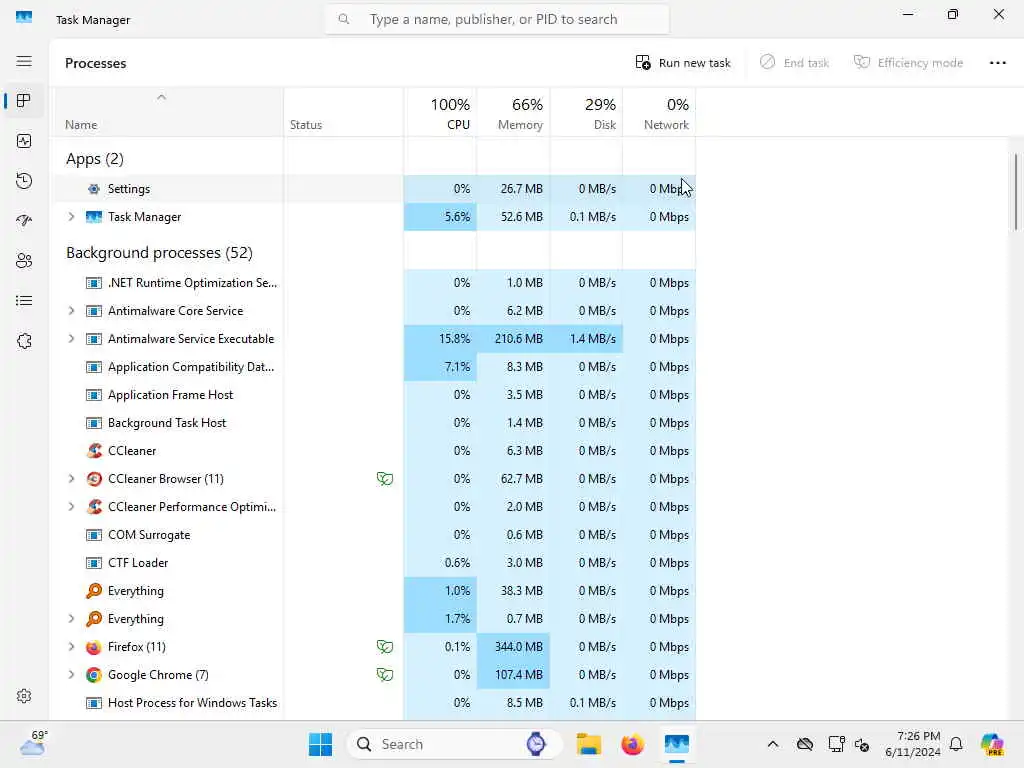The height and width of the screenshot is (768, 1024).
Task: Click the End task button
Action: 794,63
